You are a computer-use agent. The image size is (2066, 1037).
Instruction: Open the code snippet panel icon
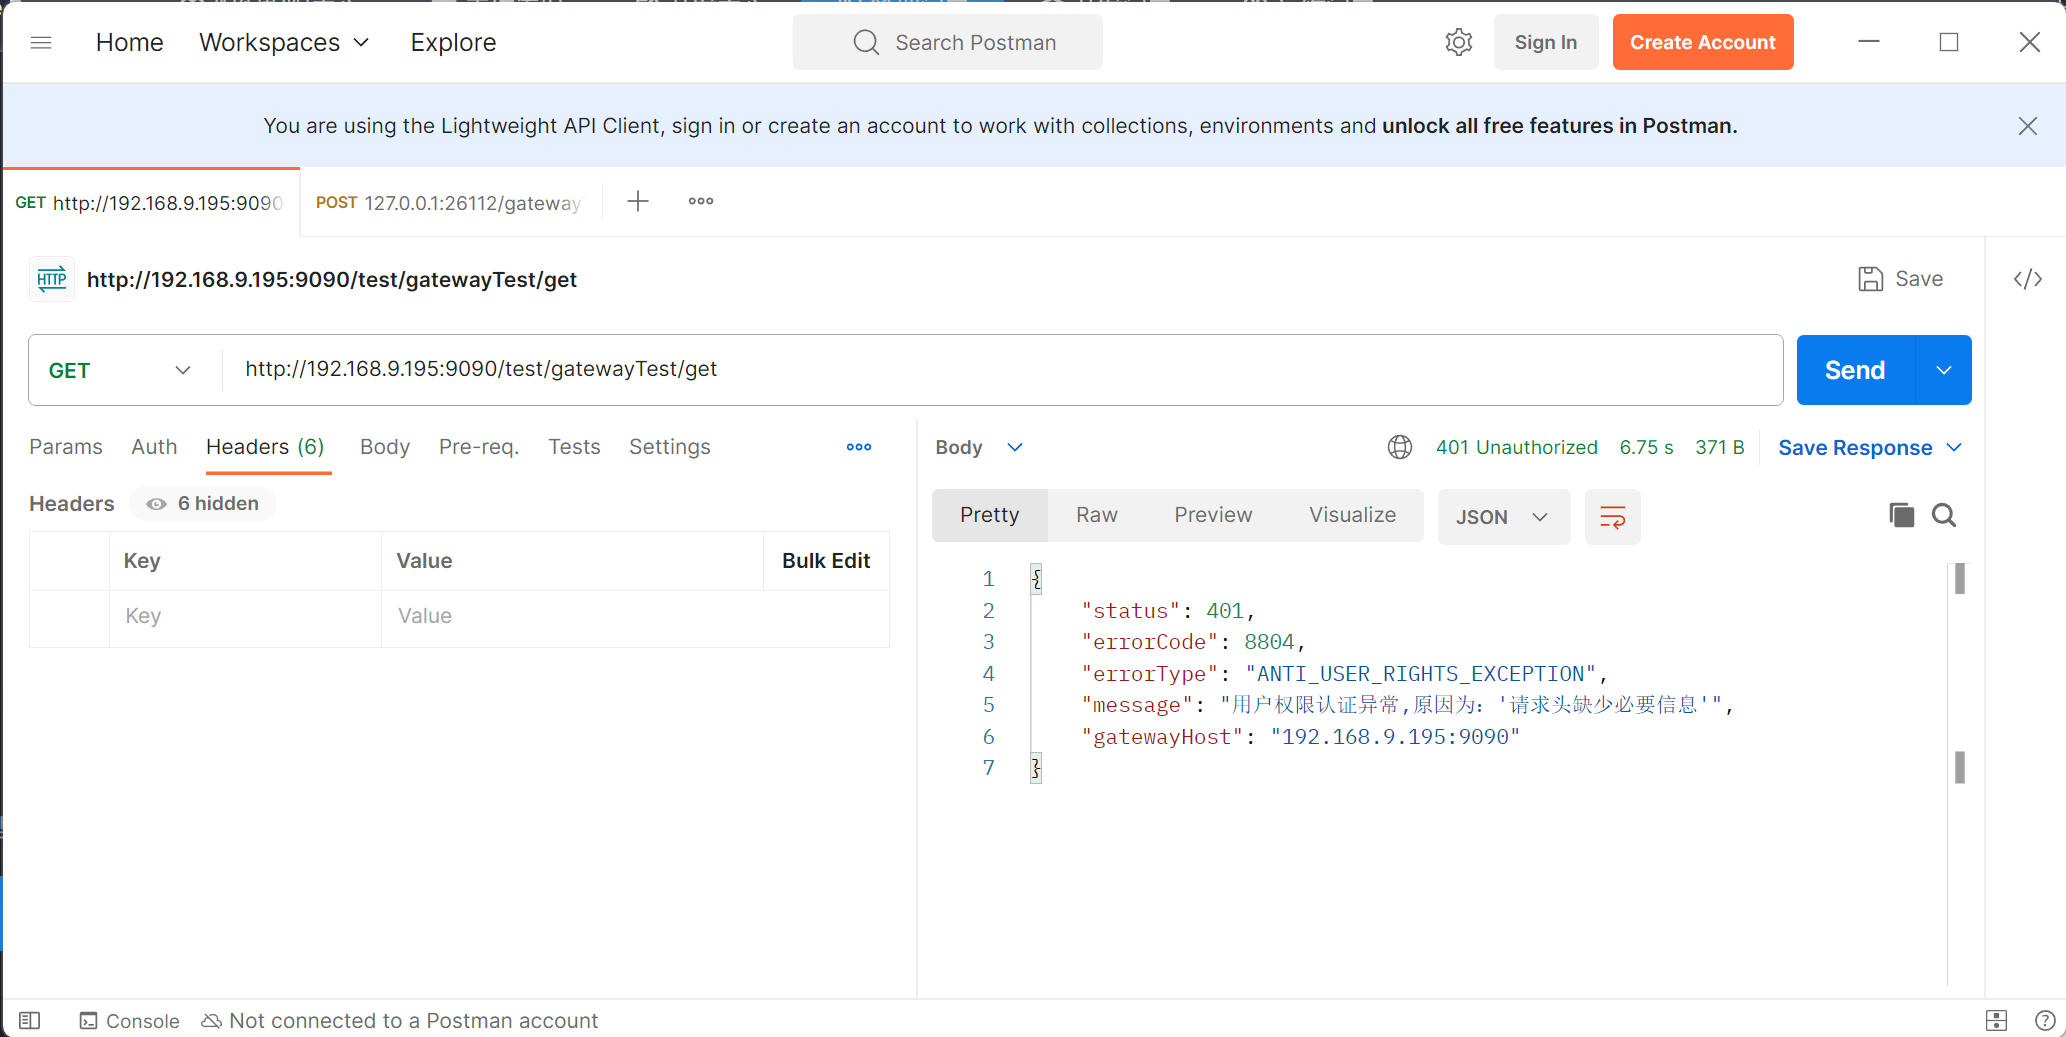(x=2027, y=279)
